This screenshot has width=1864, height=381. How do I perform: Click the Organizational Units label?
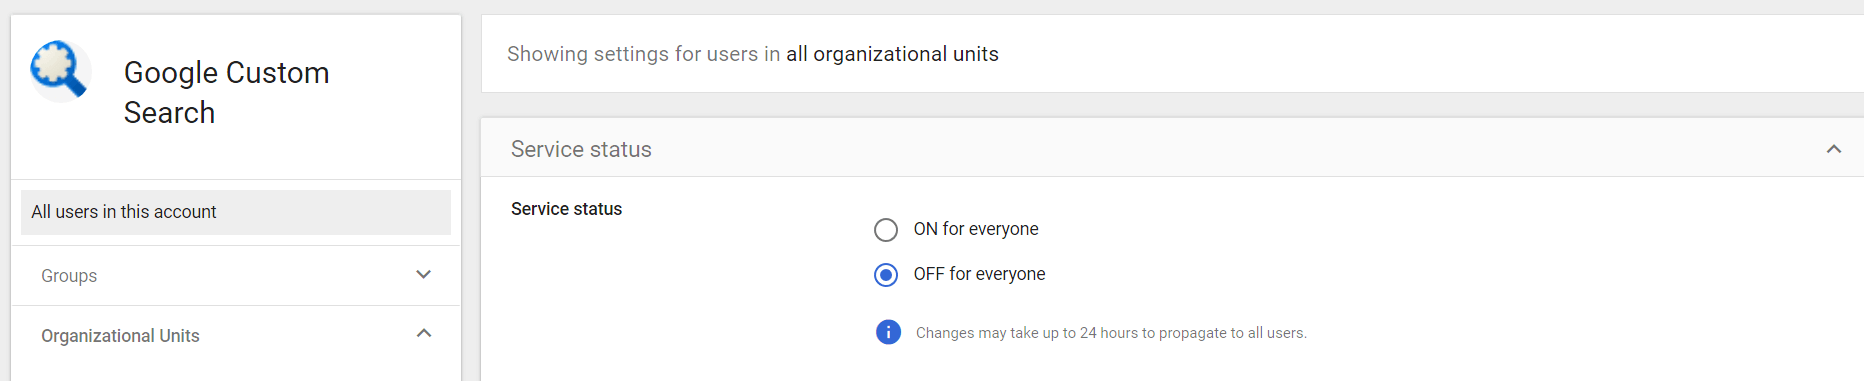point(120,336)
